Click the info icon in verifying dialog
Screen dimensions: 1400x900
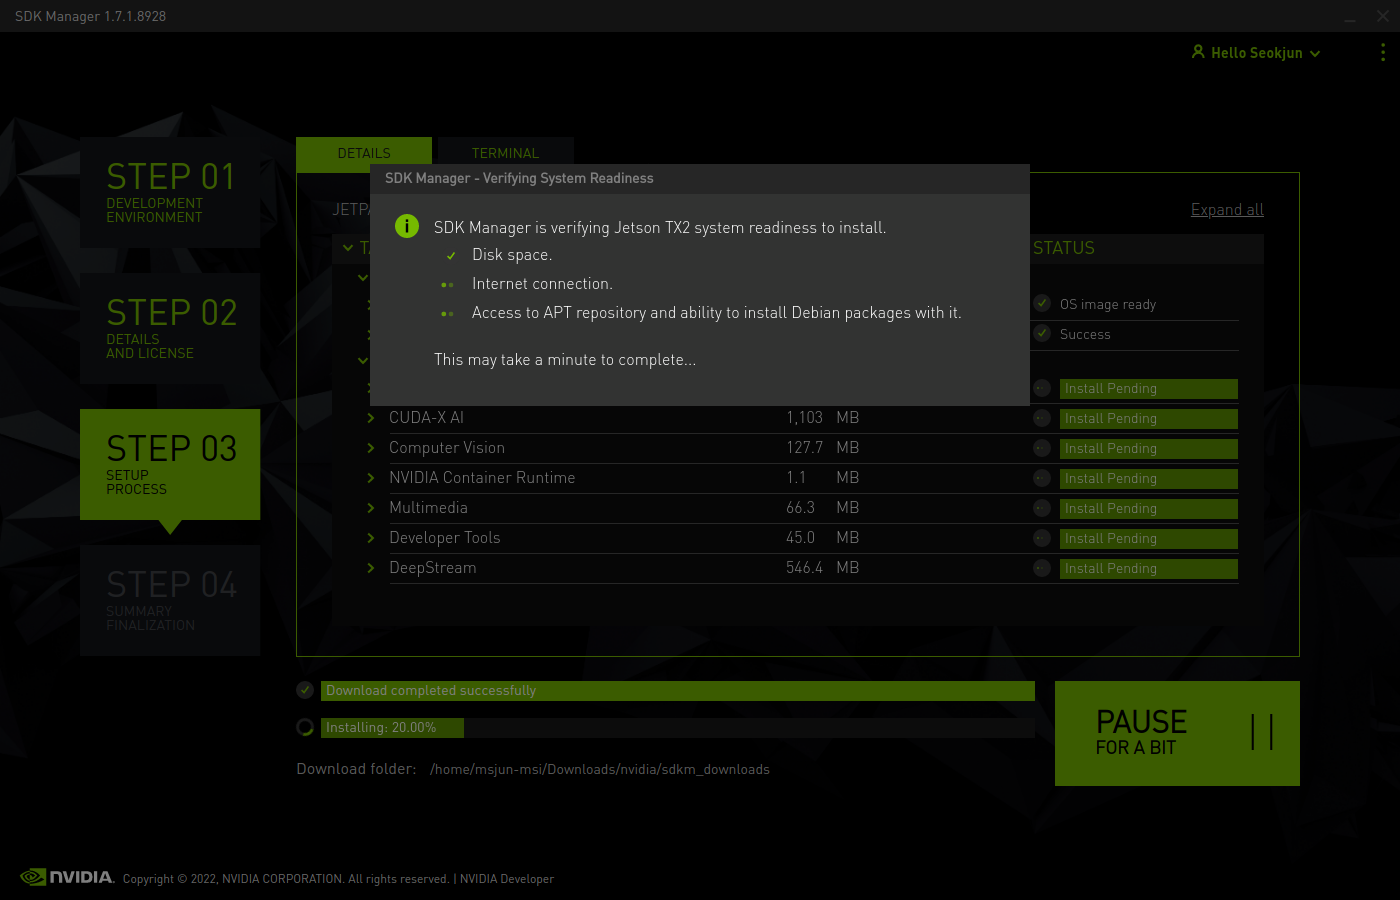coord(407,226)
